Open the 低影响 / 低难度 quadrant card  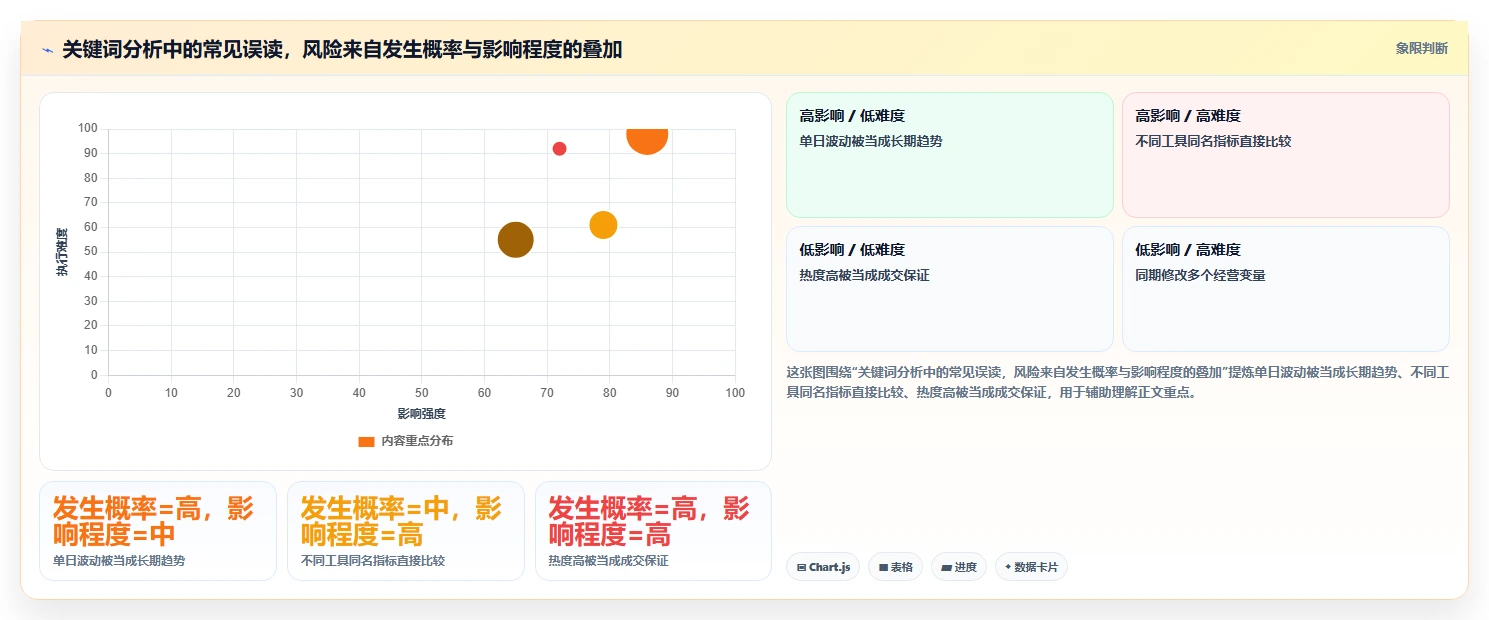coord(949,289)
